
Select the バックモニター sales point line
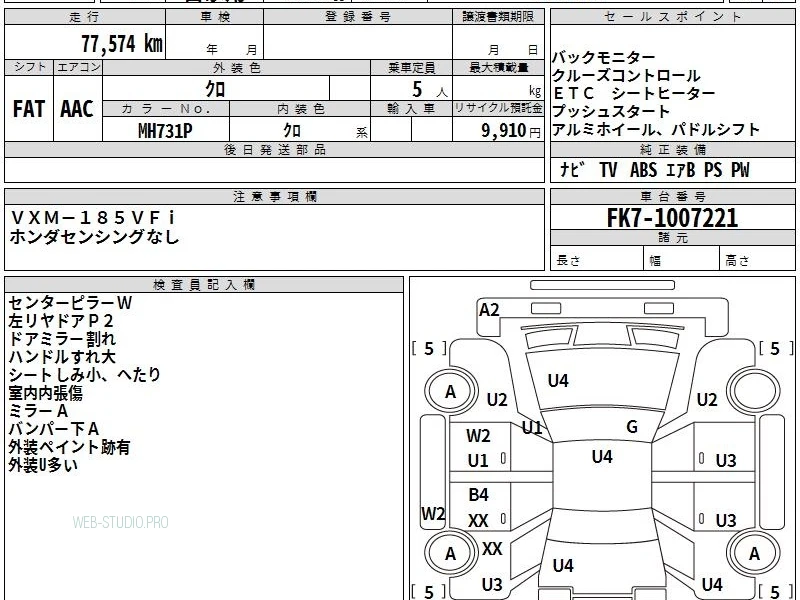pyautogui.click(x=603, y=57)
